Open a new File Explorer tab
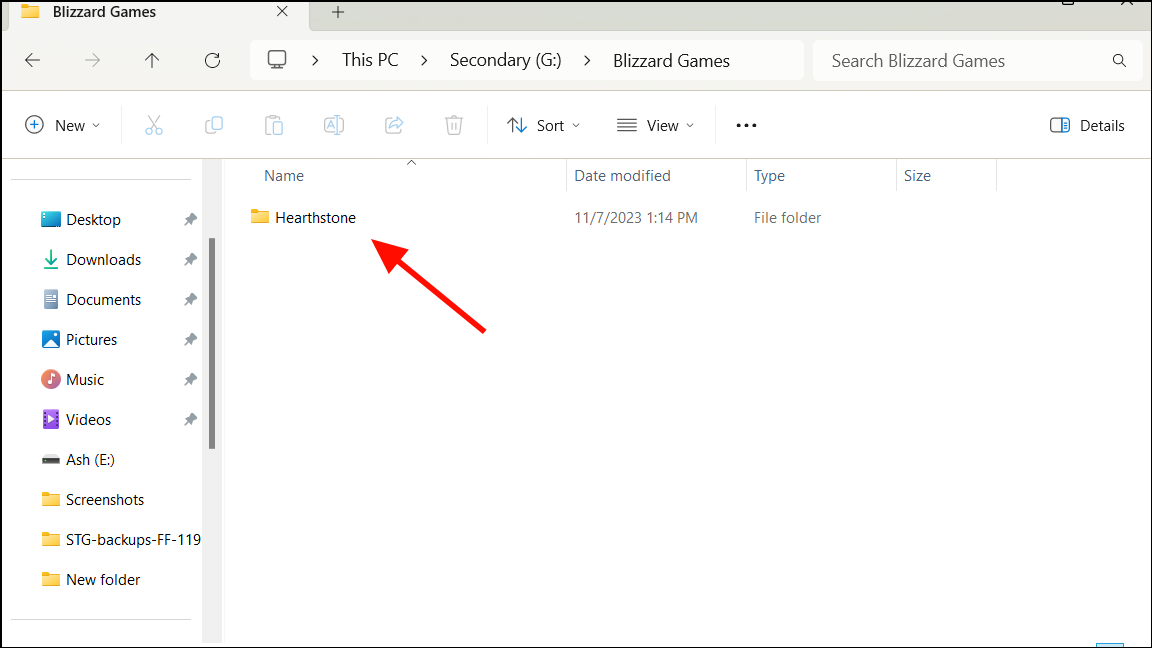 [337, 12]
